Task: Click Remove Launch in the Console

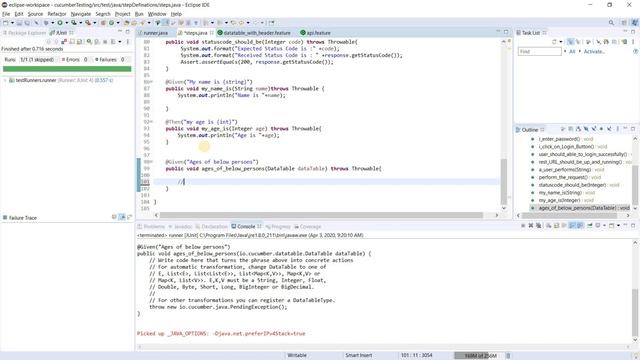Action: tap(531, 225)
